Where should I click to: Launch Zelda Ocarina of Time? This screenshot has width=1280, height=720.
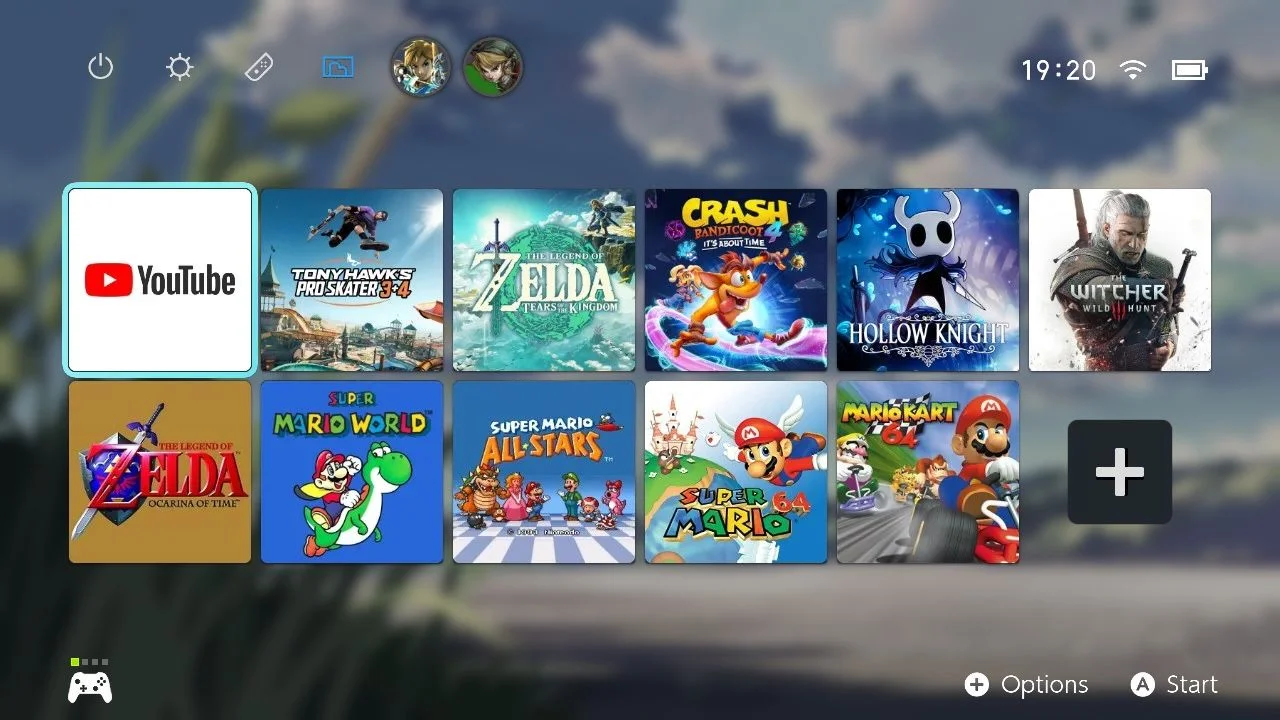(160, 472)
